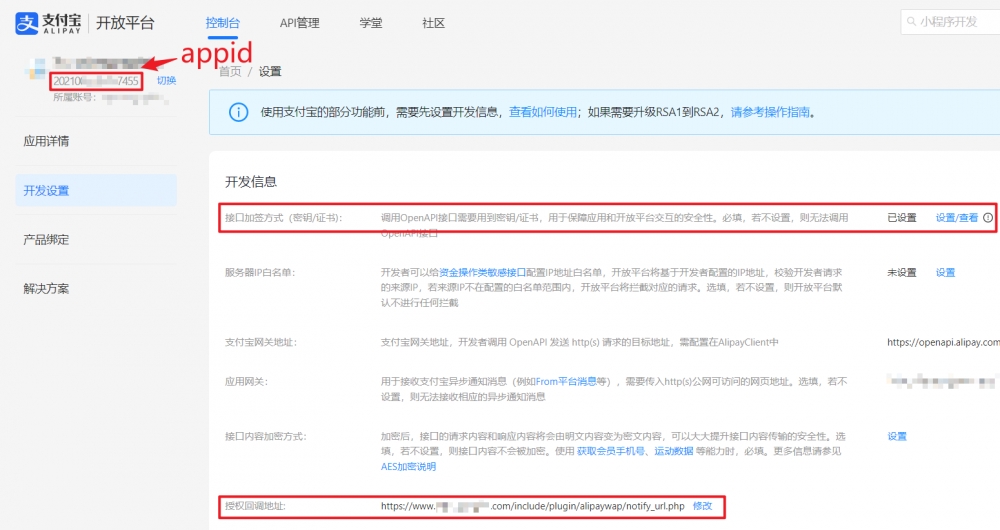The image size is (1000, 530).
Task: Click 切换 to switch application
Action: pos(166,80)
